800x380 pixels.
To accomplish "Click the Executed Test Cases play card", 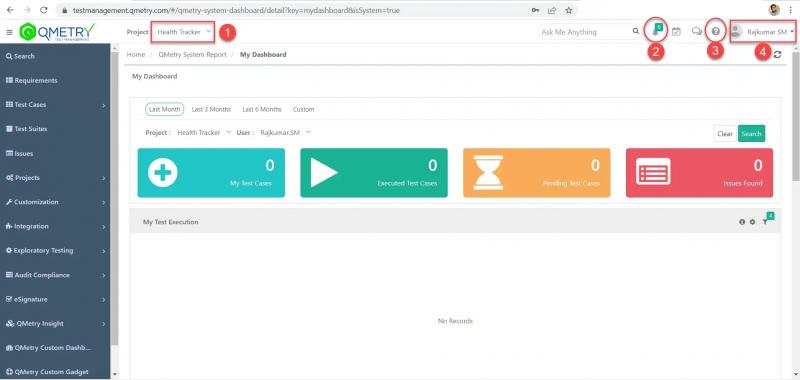I will pos(374,172).
